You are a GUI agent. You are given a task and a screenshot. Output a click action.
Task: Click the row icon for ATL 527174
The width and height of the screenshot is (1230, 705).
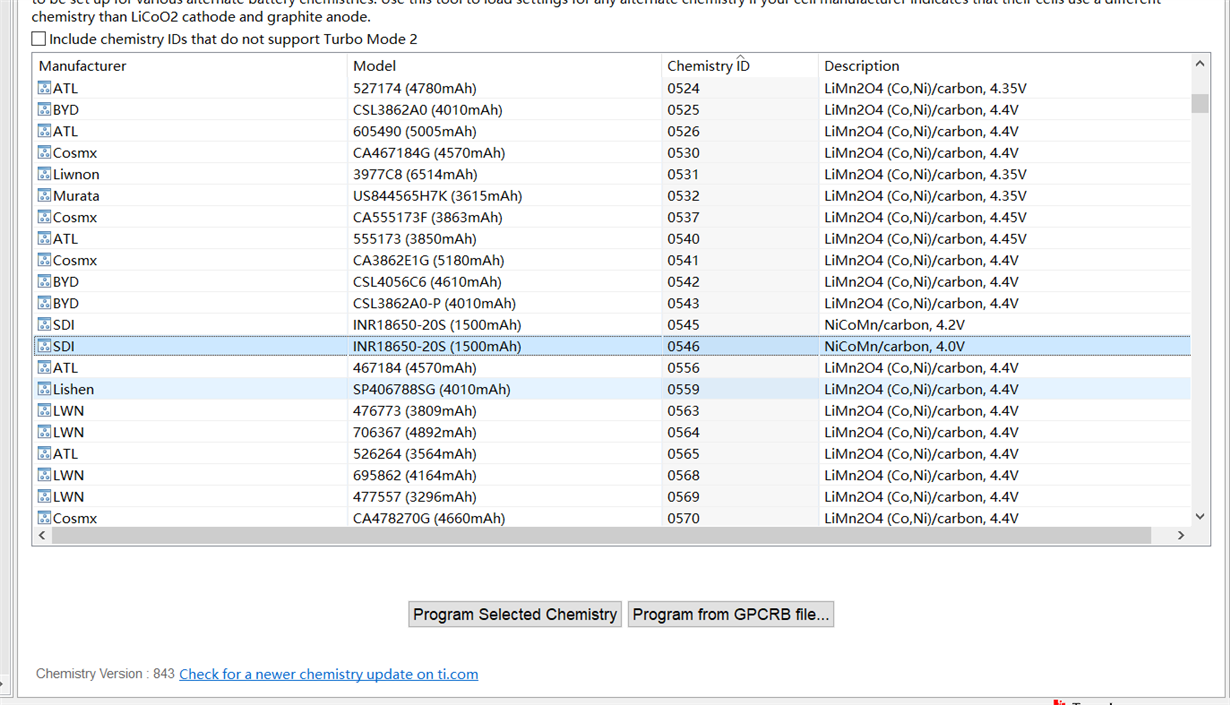click(x=44, y=88)
